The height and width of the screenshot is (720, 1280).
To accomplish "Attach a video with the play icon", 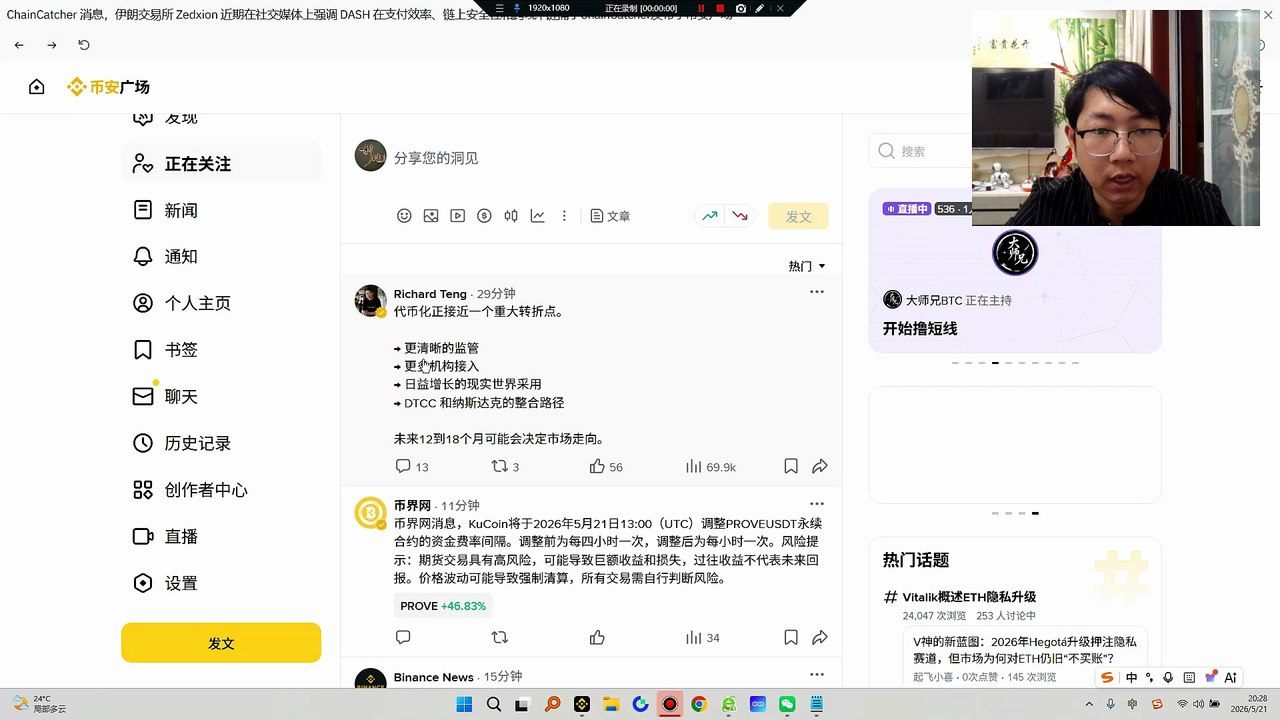I will pos(457,216).
